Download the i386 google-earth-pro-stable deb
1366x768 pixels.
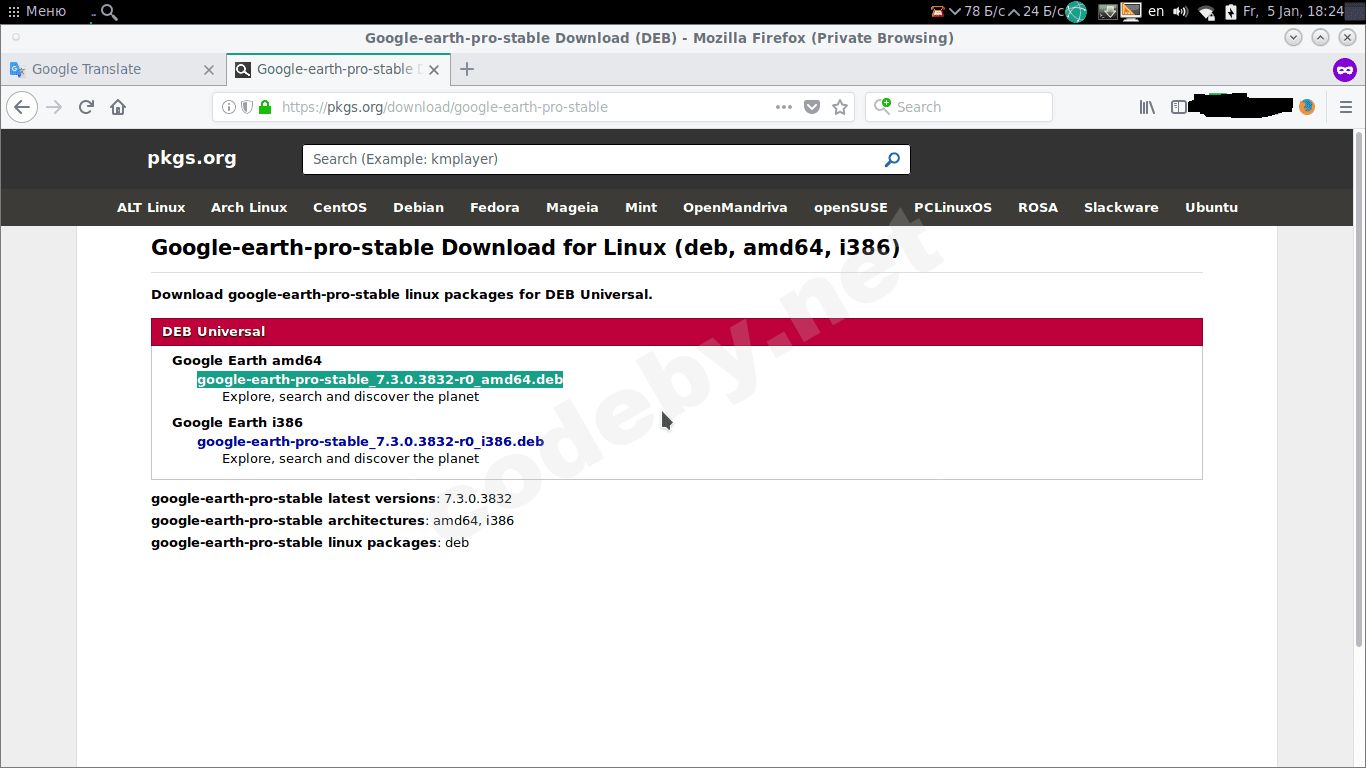point(370,441)
